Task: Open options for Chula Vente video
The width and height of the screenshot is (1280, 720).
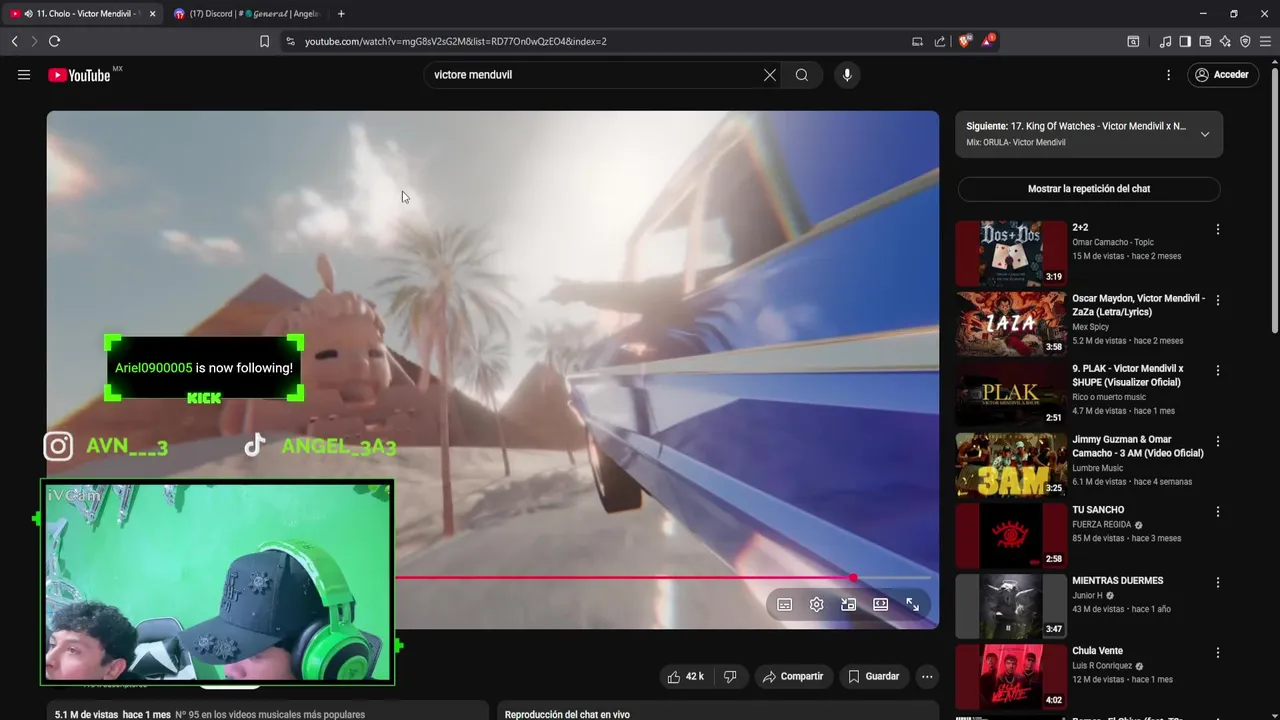Action: click(x=1218, y=652)
